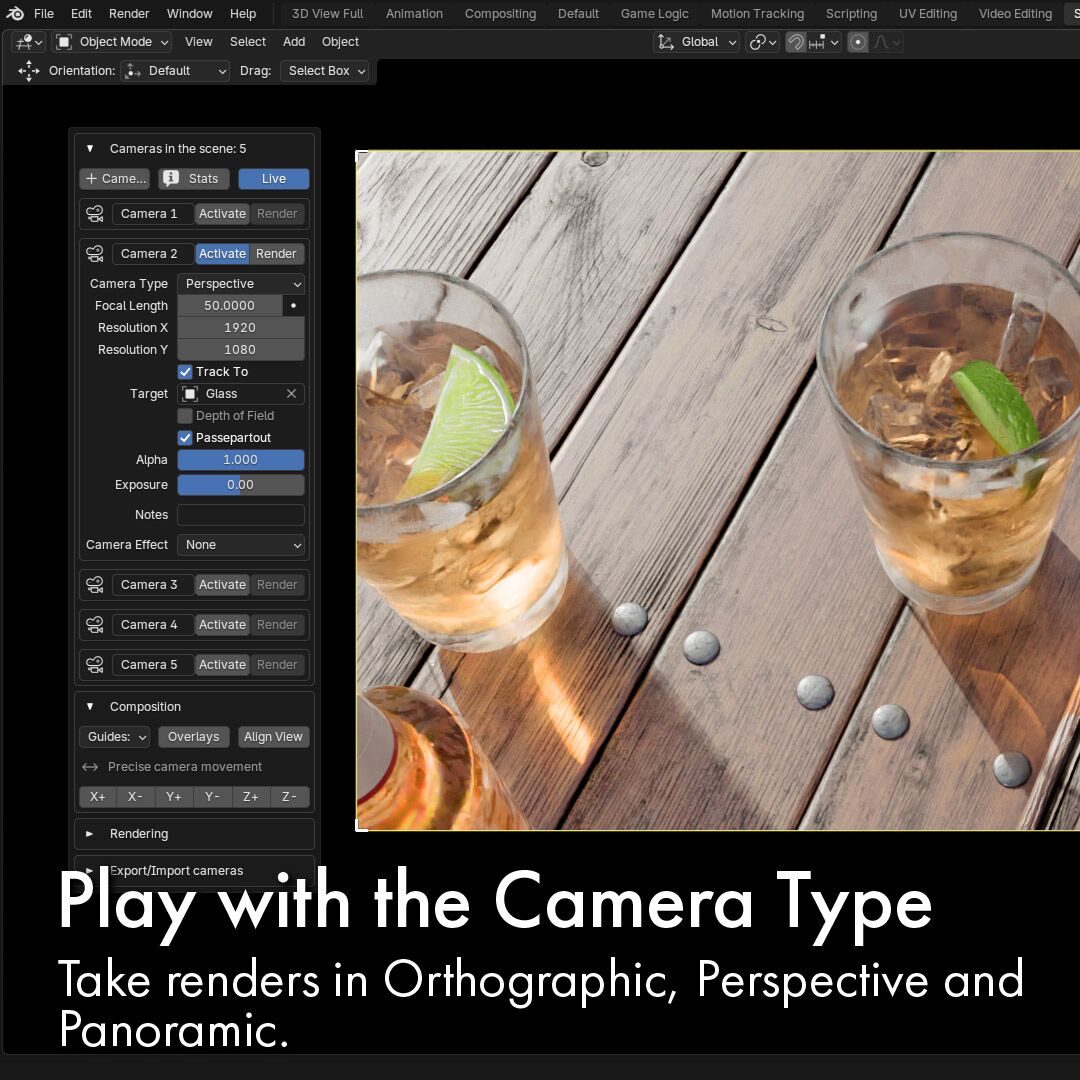Expand the Rendering panel
Image resolution: width=1080 pixels, height=1080 pixels.
pos(139,834)
